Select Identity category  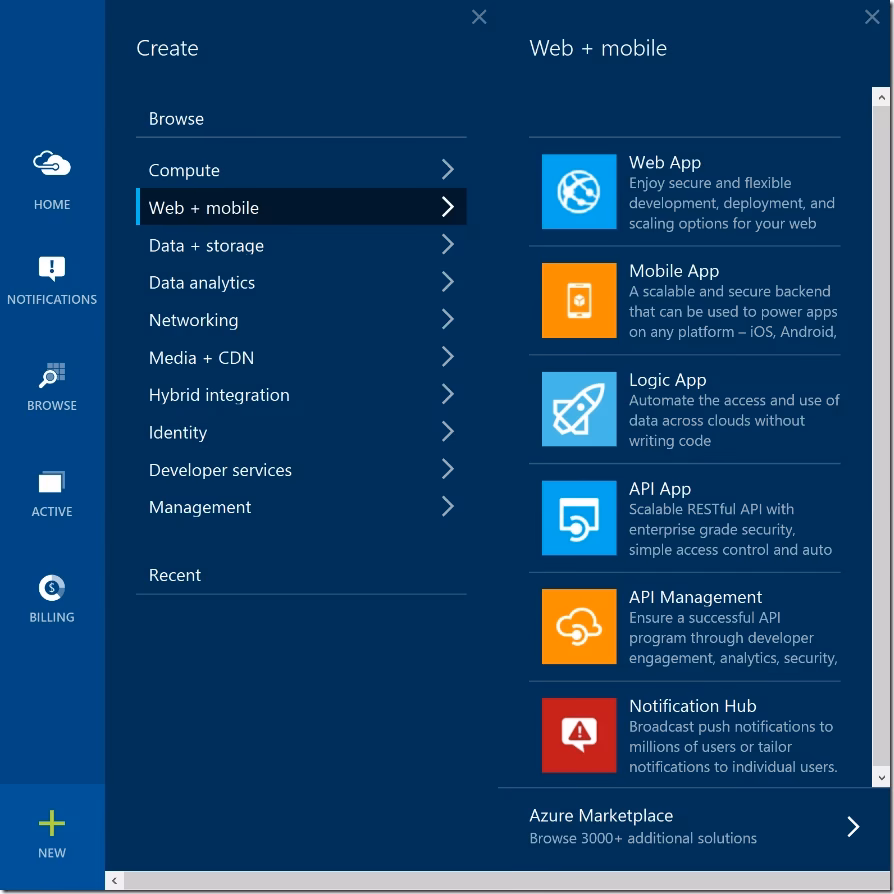[x=301, y=432]
